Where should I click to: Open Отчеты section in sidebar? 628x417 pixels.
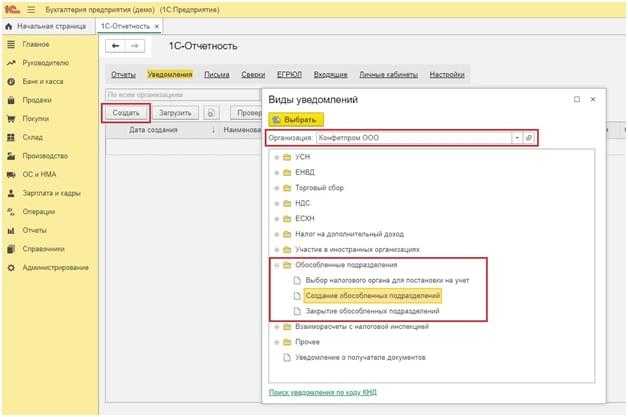34,230
